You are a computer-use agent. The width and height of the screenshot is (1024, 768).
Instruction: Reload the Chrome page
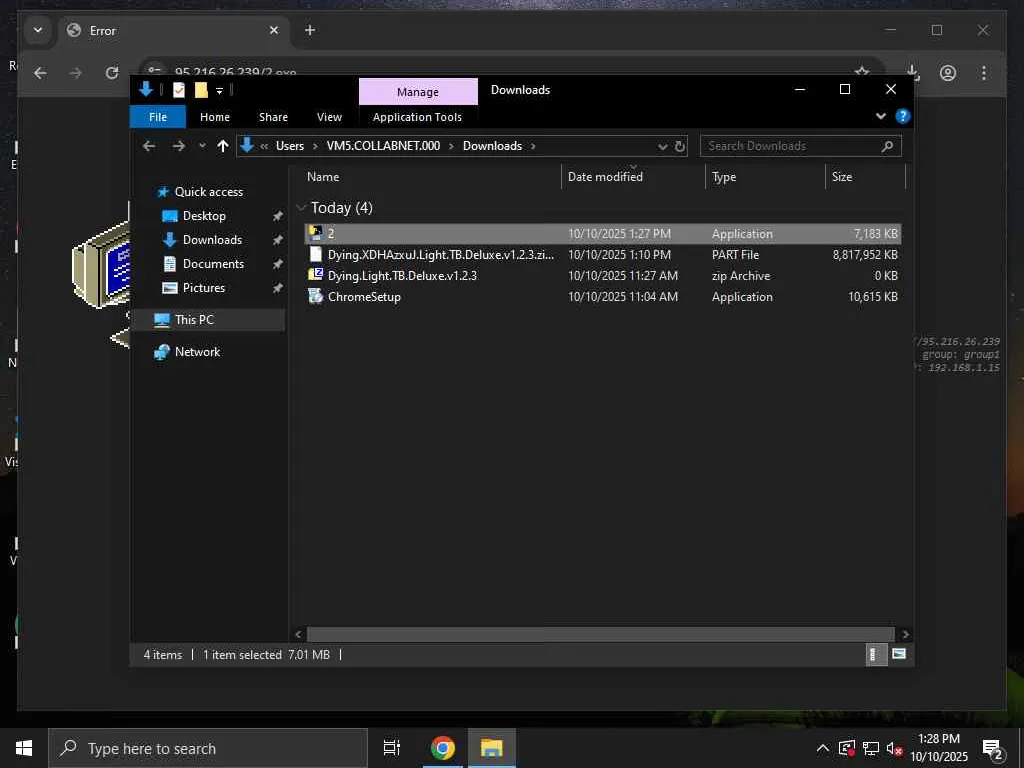click(x=112, y=72)
